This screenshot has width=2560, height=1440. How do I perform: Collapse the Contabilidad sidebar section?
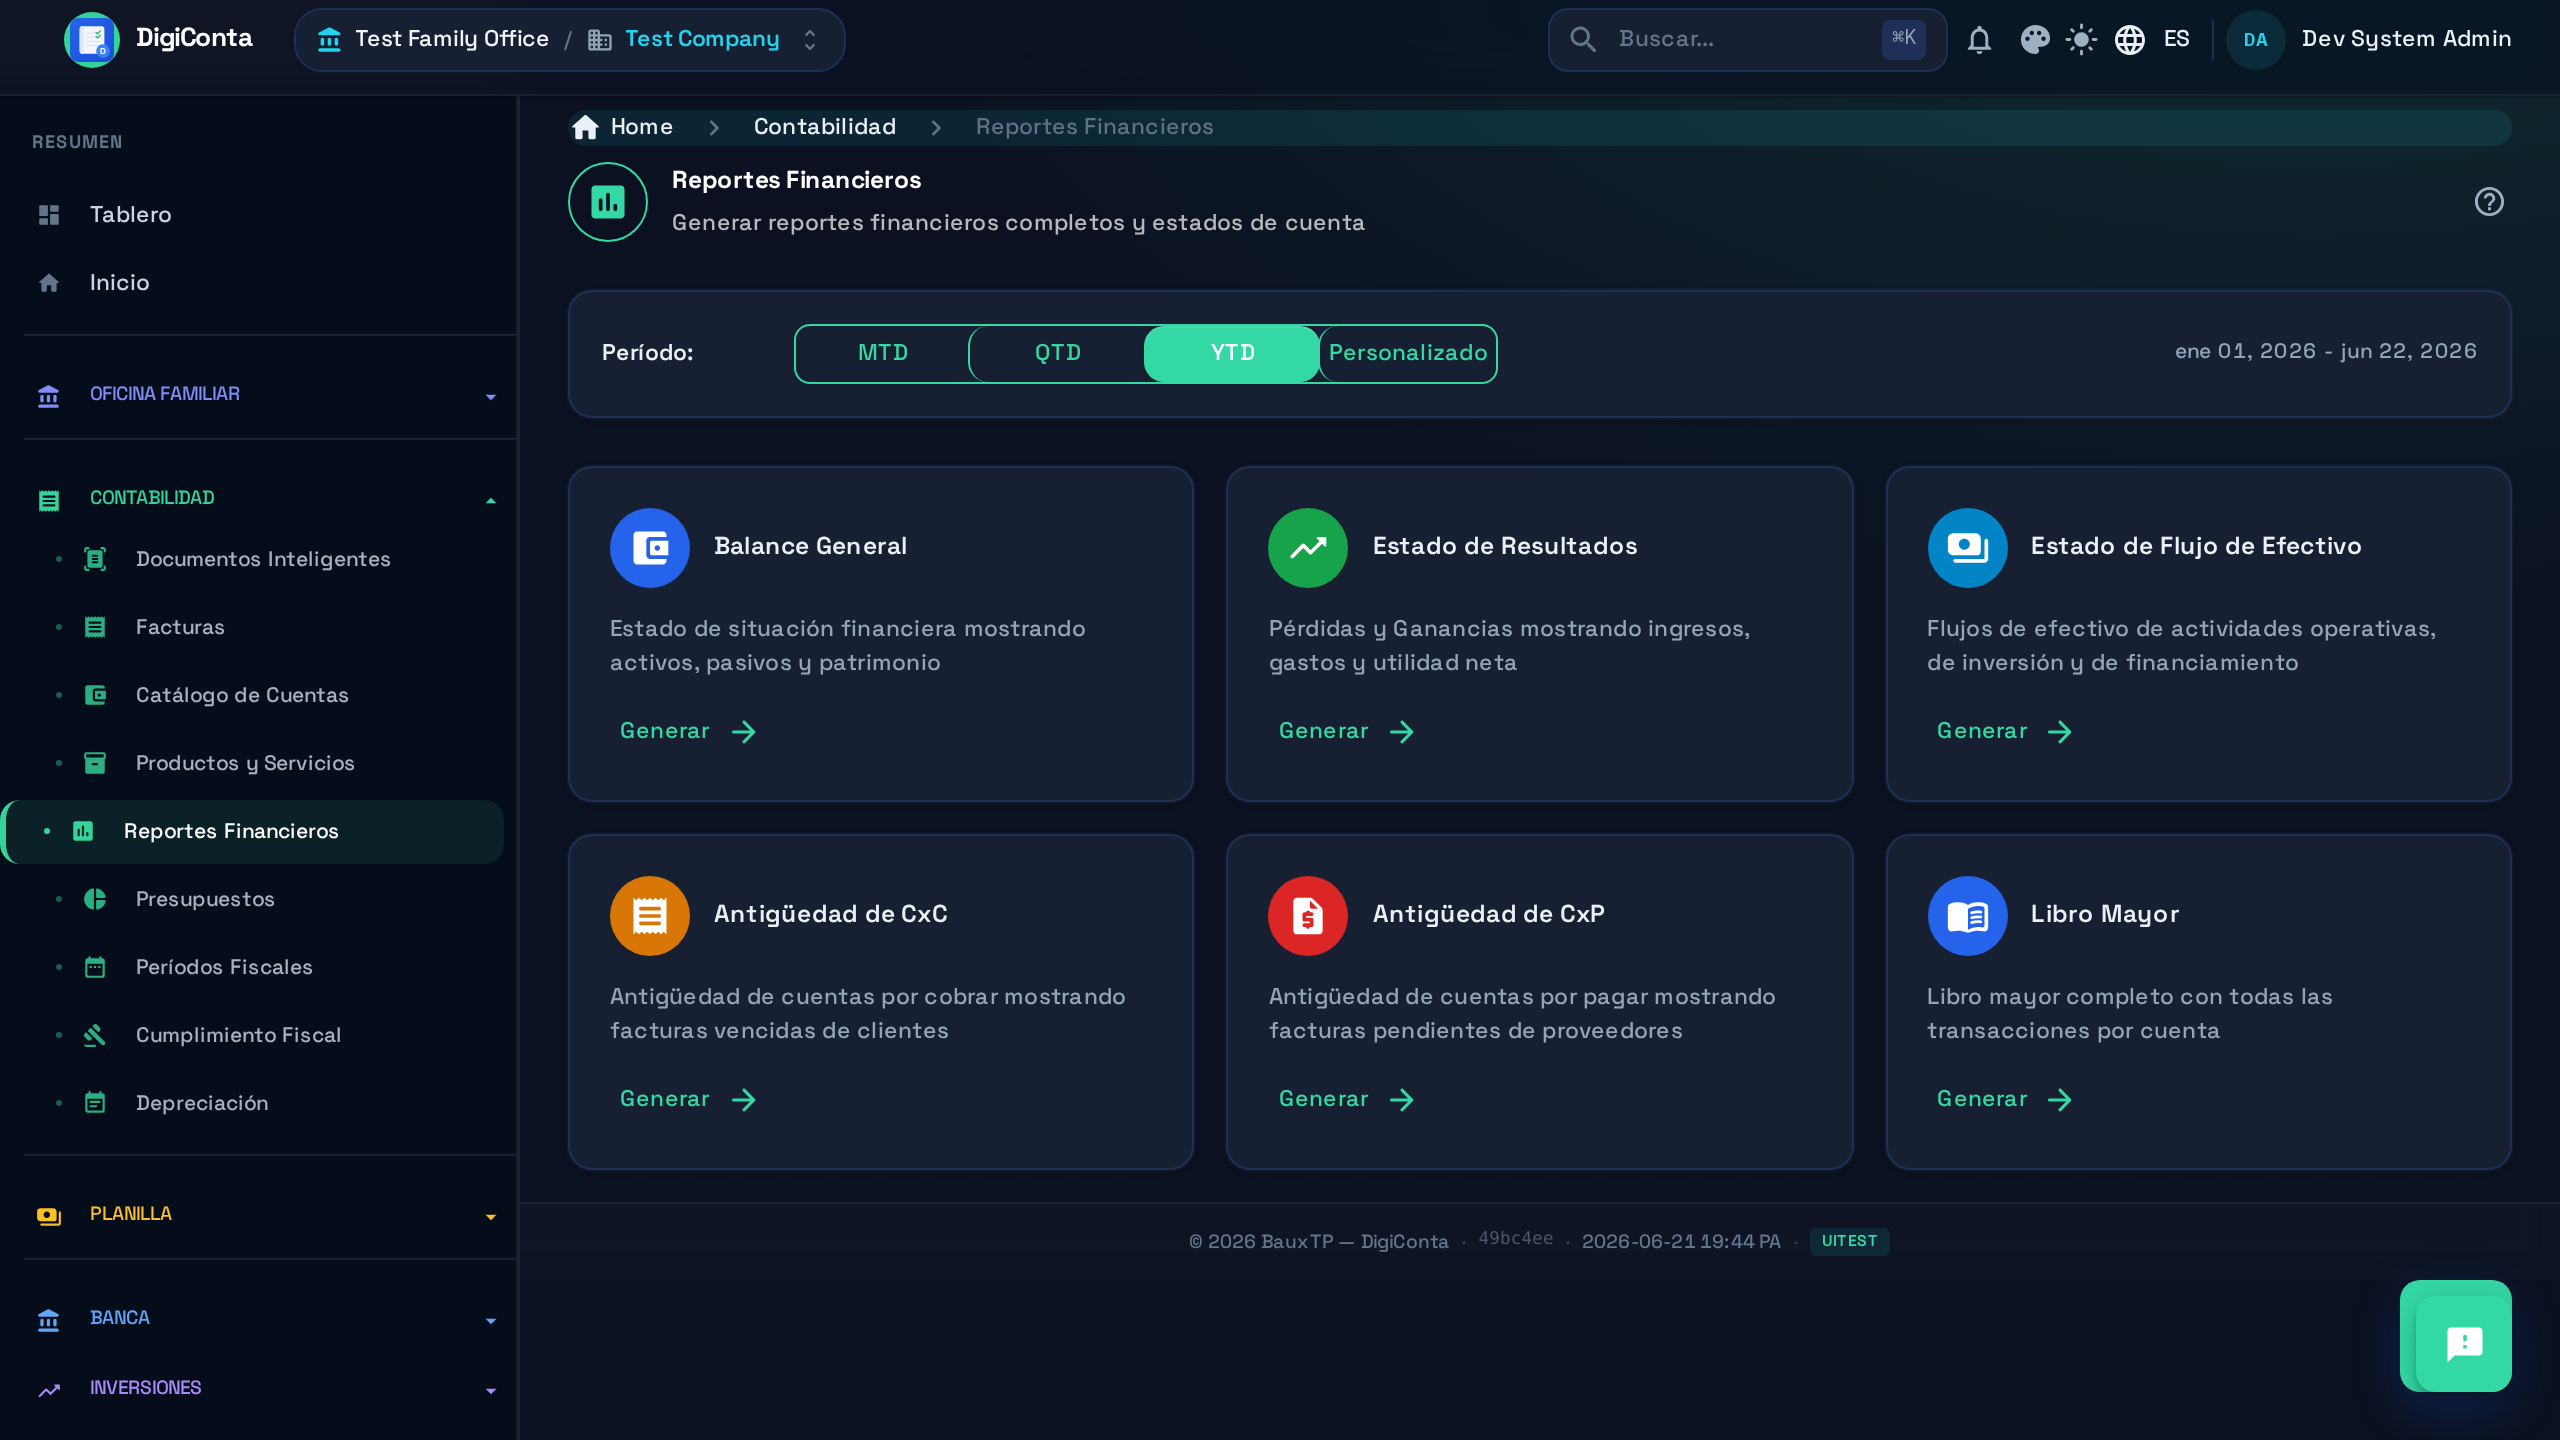(x=262, y=499)
